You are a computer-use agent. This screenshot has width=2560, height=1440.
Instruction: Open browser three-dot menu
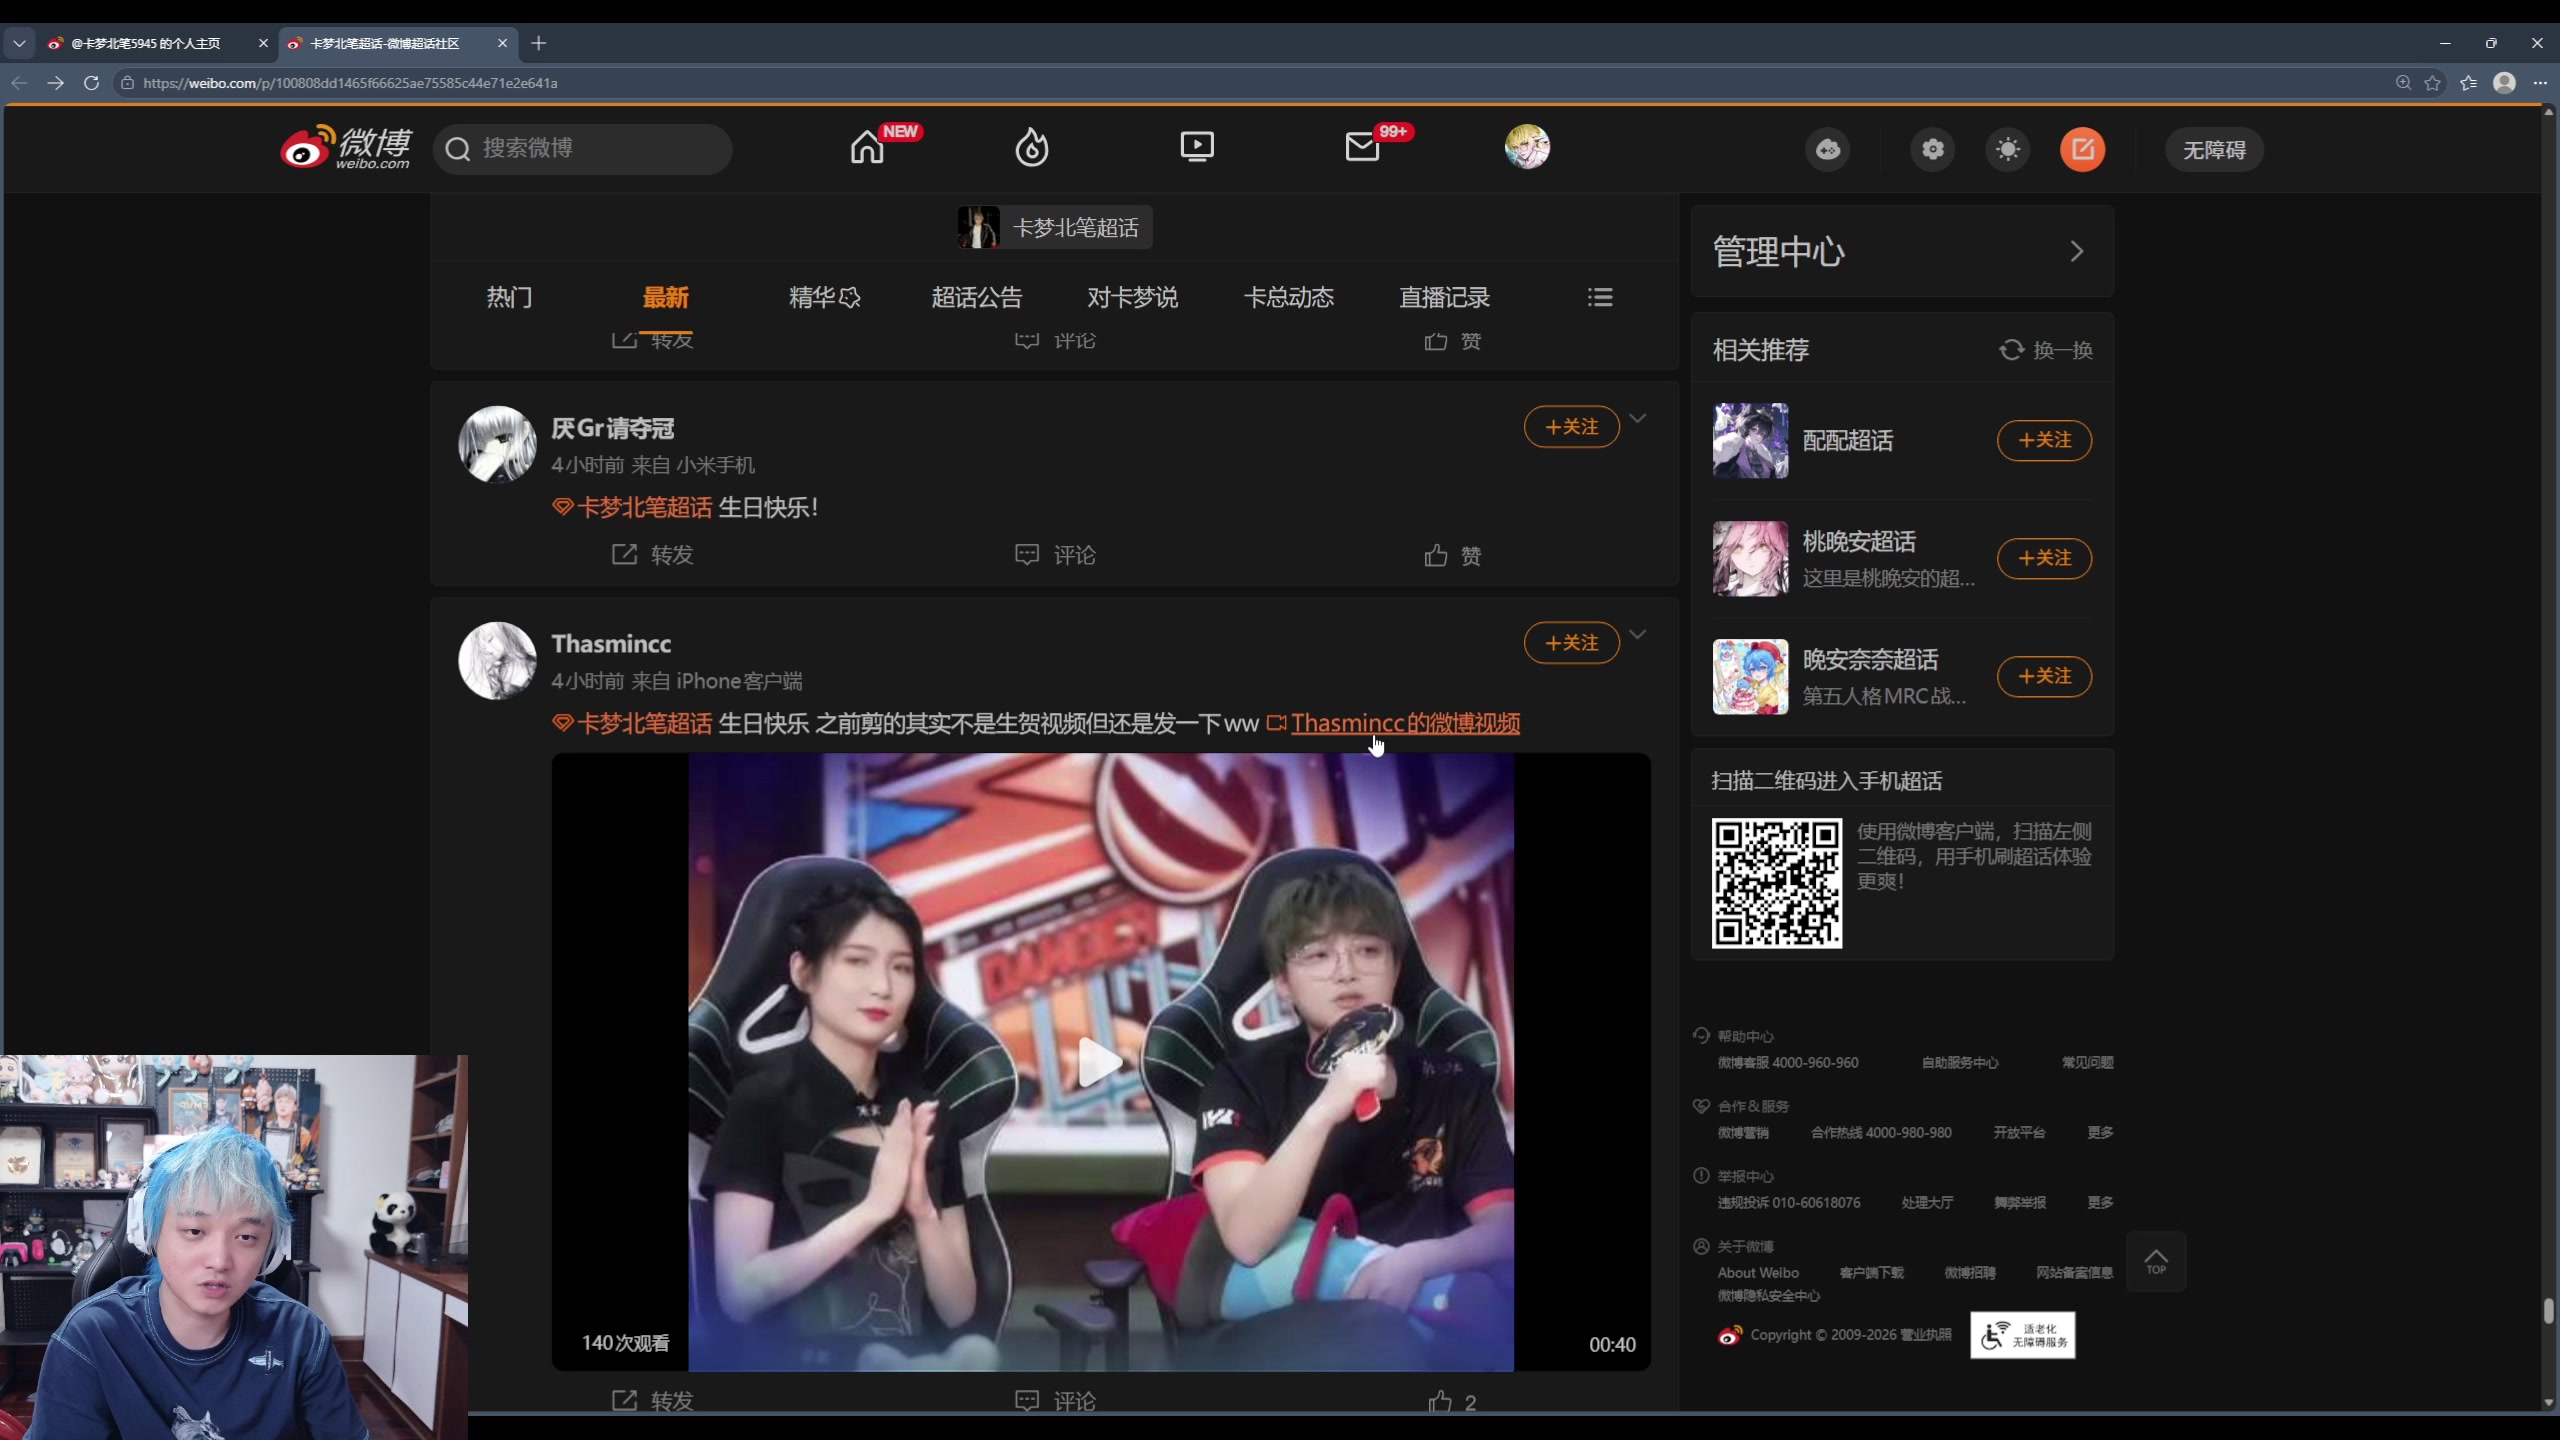pyautogui.click(x=2540, y=83)
